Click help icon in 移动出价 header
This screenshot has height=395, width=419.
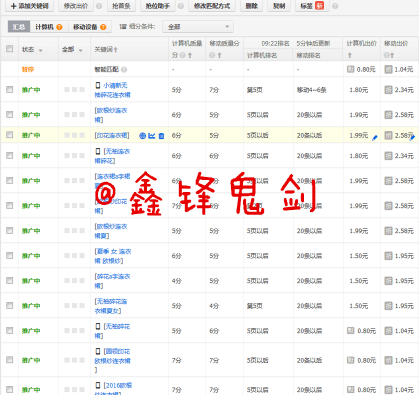[386, 55]
